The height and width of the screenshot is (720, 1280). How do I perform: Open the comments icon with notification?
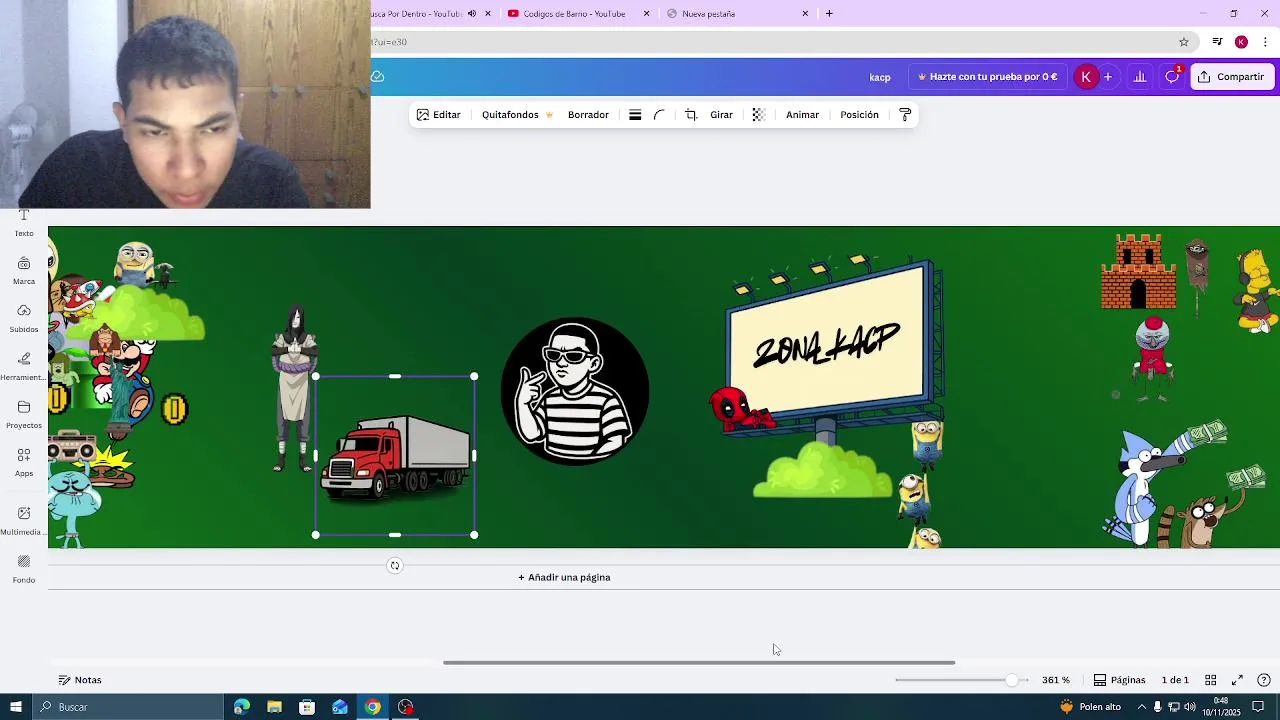[1172, 77]
